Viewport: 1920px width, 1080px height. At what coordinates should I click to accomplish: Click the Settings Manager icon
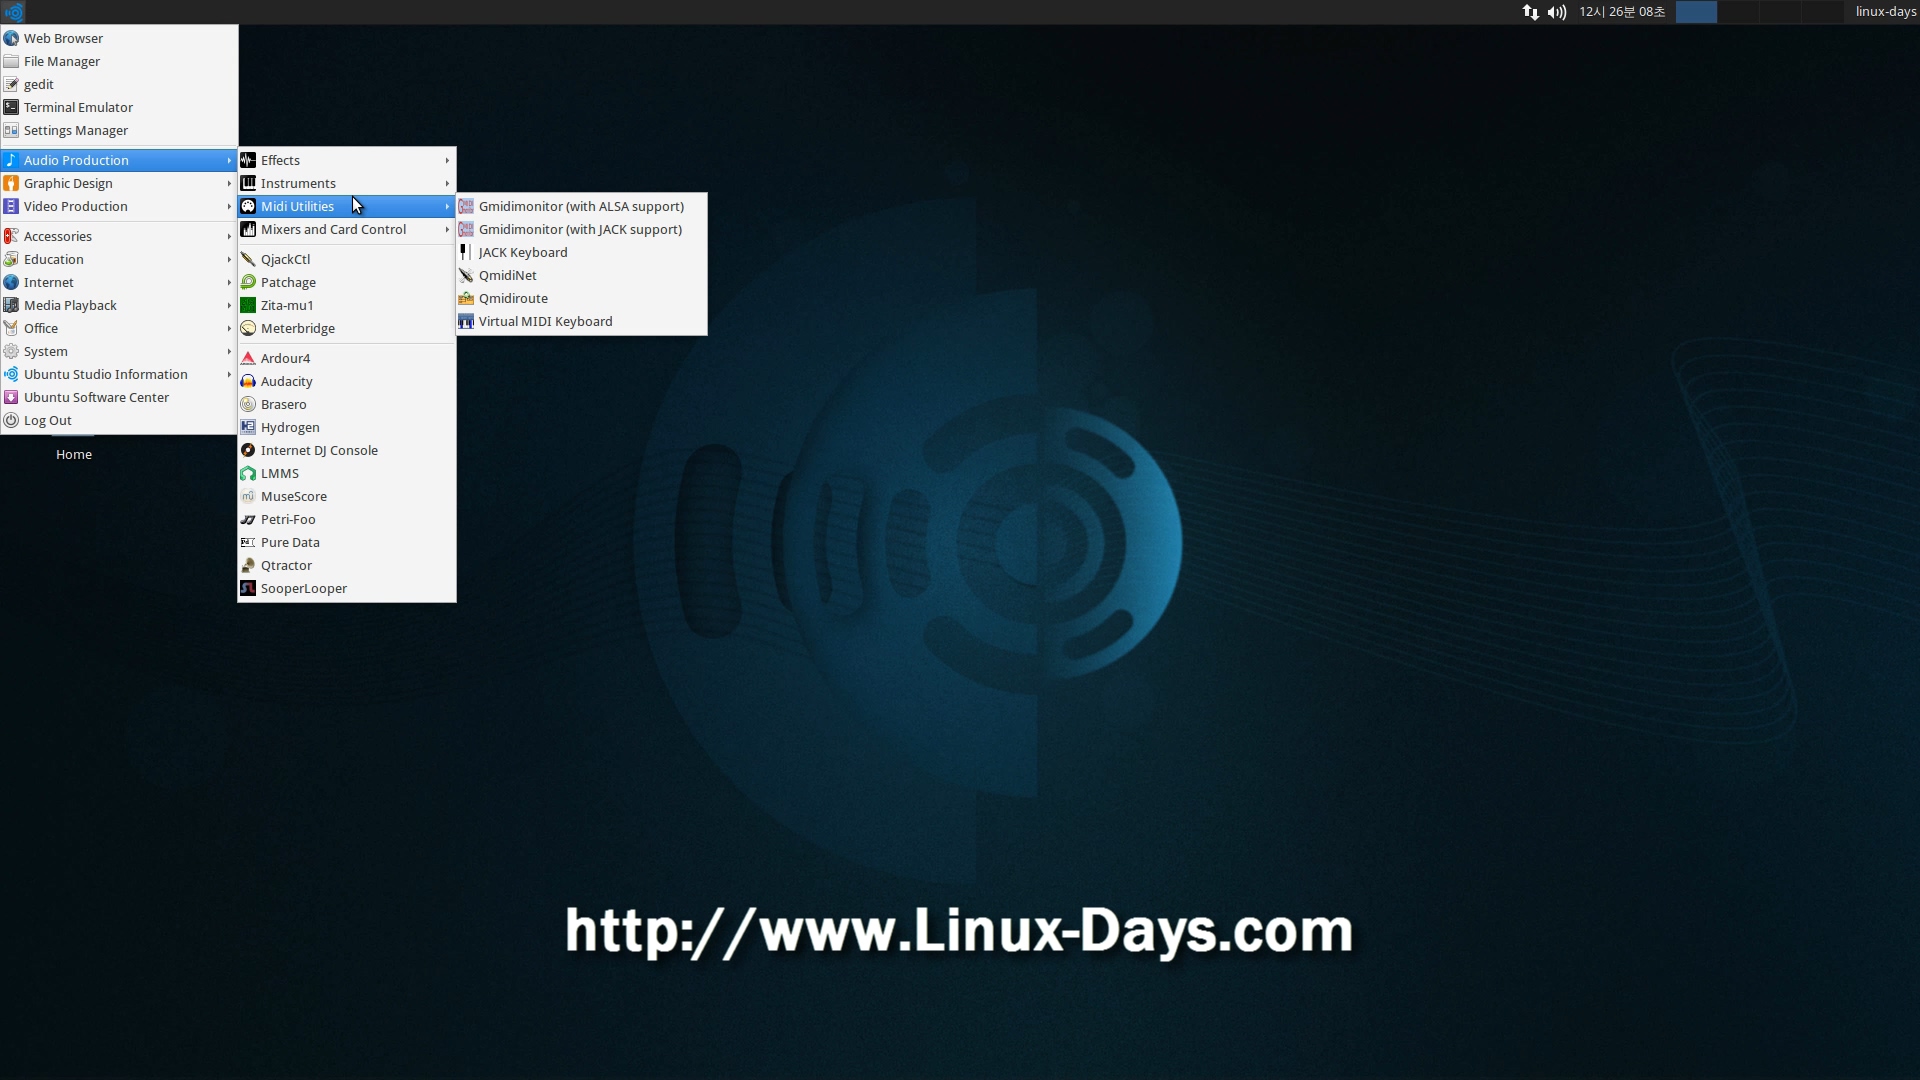click(11, 130)
